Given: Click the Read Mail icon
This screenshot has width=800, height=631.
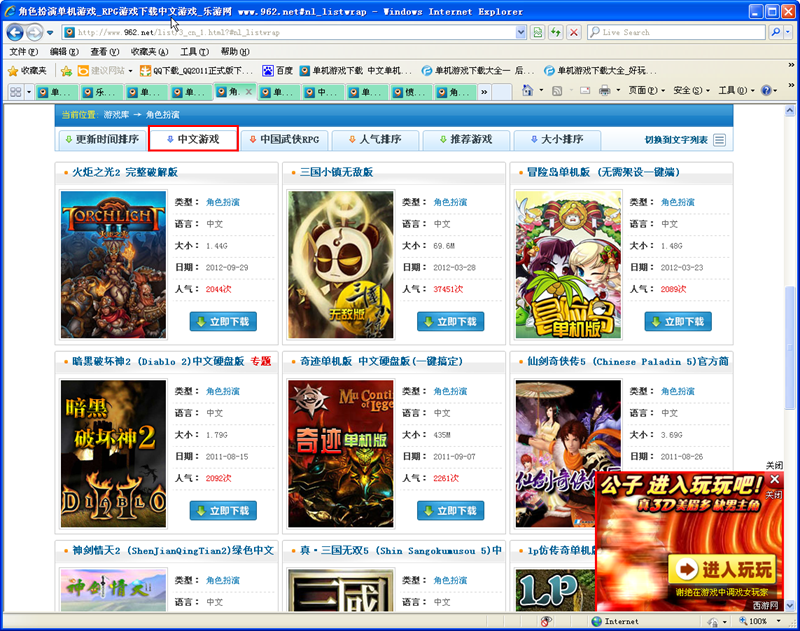Looking at the screenshot, I should coord(585,91).
